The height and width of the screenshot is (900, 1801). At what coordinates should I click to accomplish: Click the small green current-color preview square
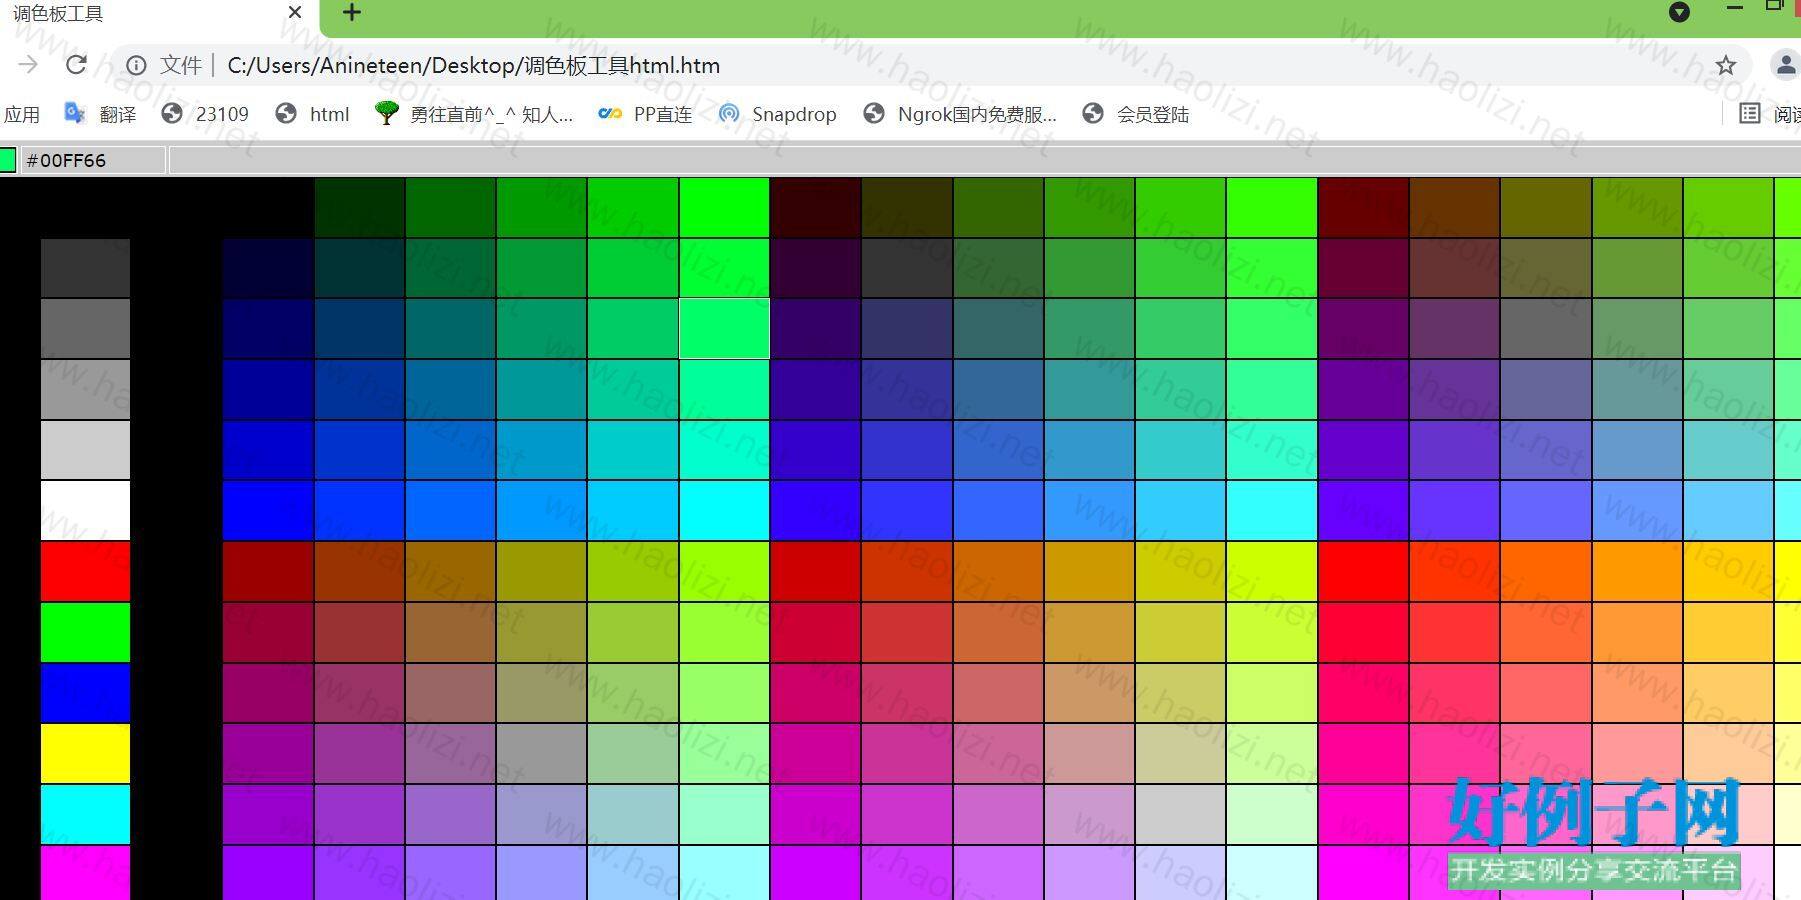(8, 160)
